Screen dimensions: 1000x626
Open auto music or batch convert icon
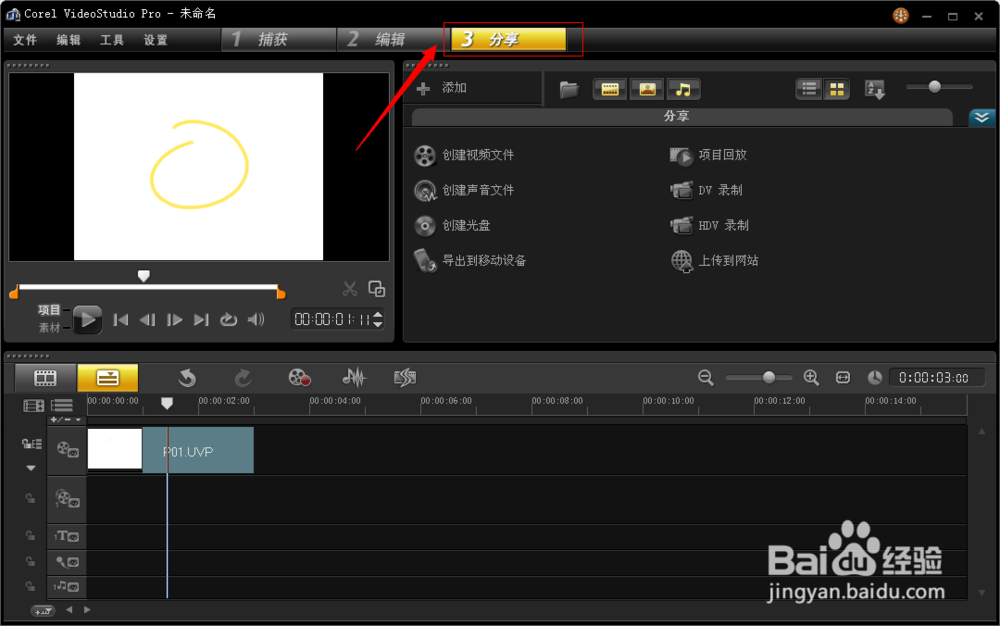pos(405,377)
